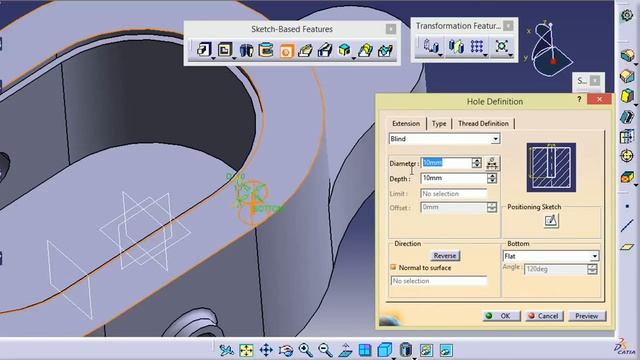
Task: Click the Cancel button
Action: [x=544, y=316]
